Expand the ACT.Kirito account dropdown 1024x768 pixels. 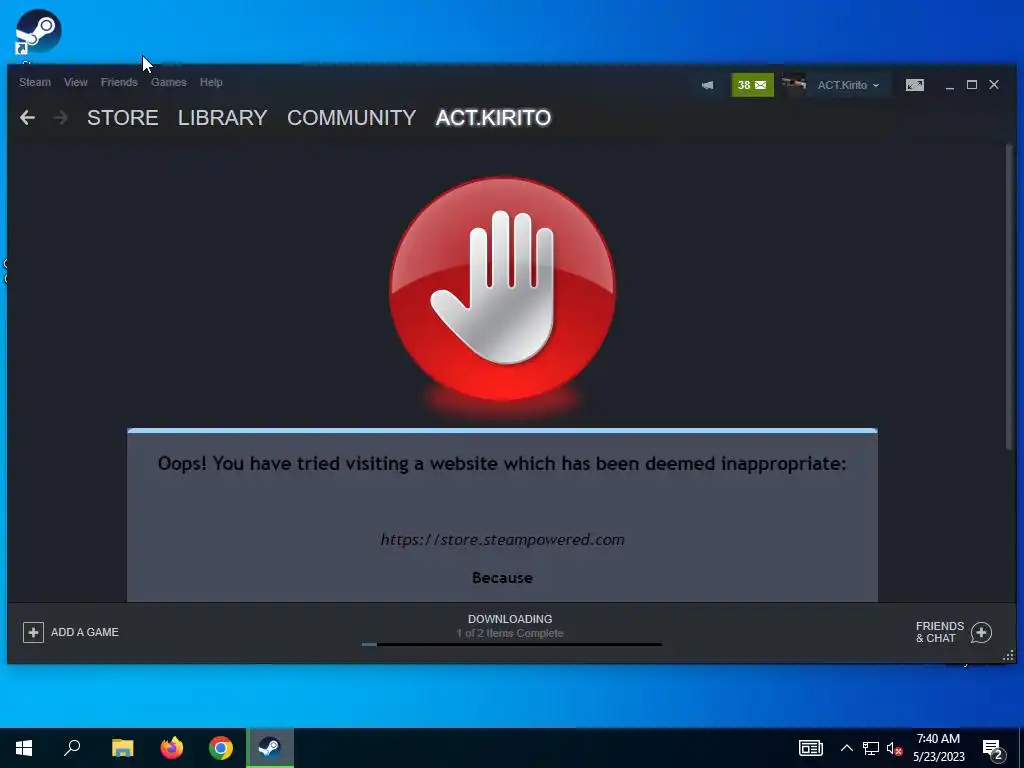point(848,85)
